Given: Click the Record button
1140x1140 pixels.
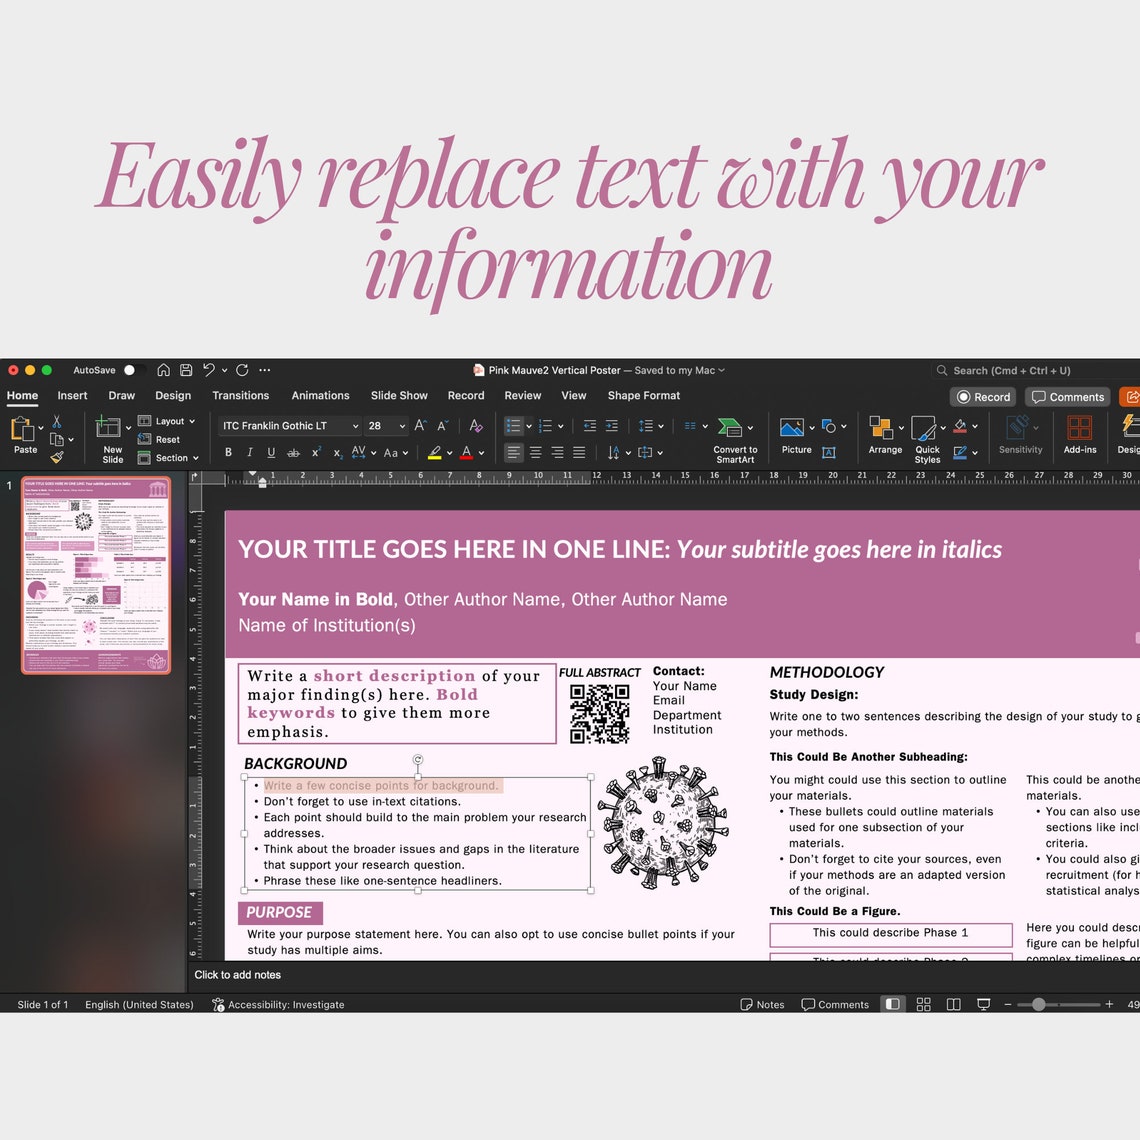Looking at the screenshot, I should coord(982,397).
